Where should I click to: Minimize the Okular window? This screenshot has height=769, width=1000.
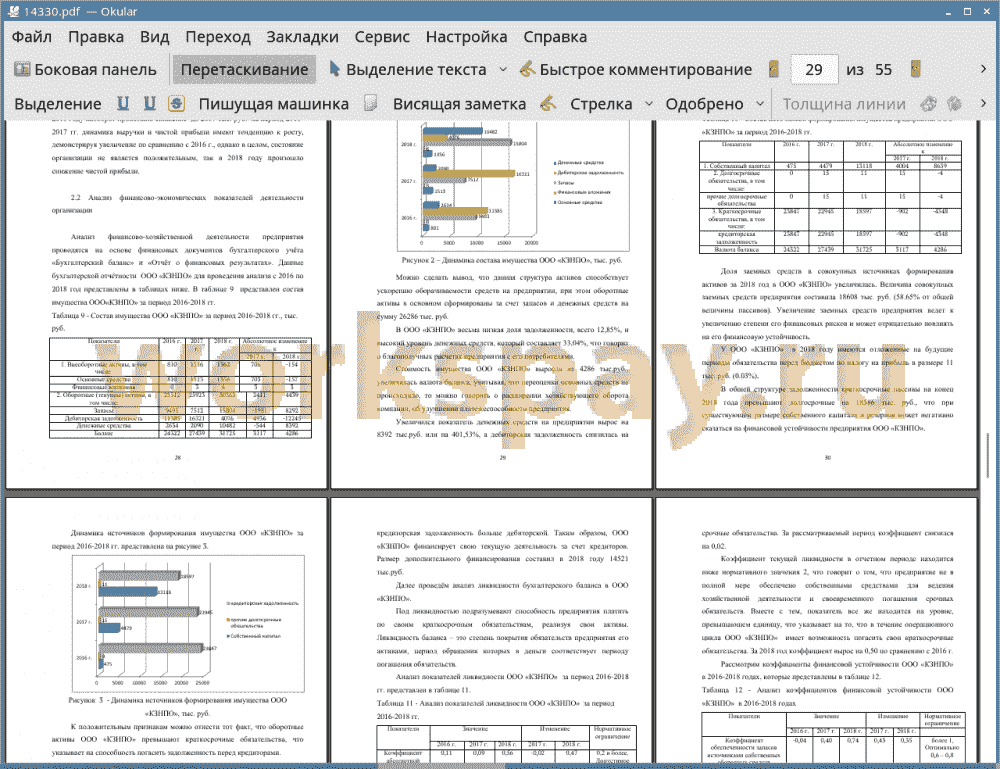pos(949,11)
